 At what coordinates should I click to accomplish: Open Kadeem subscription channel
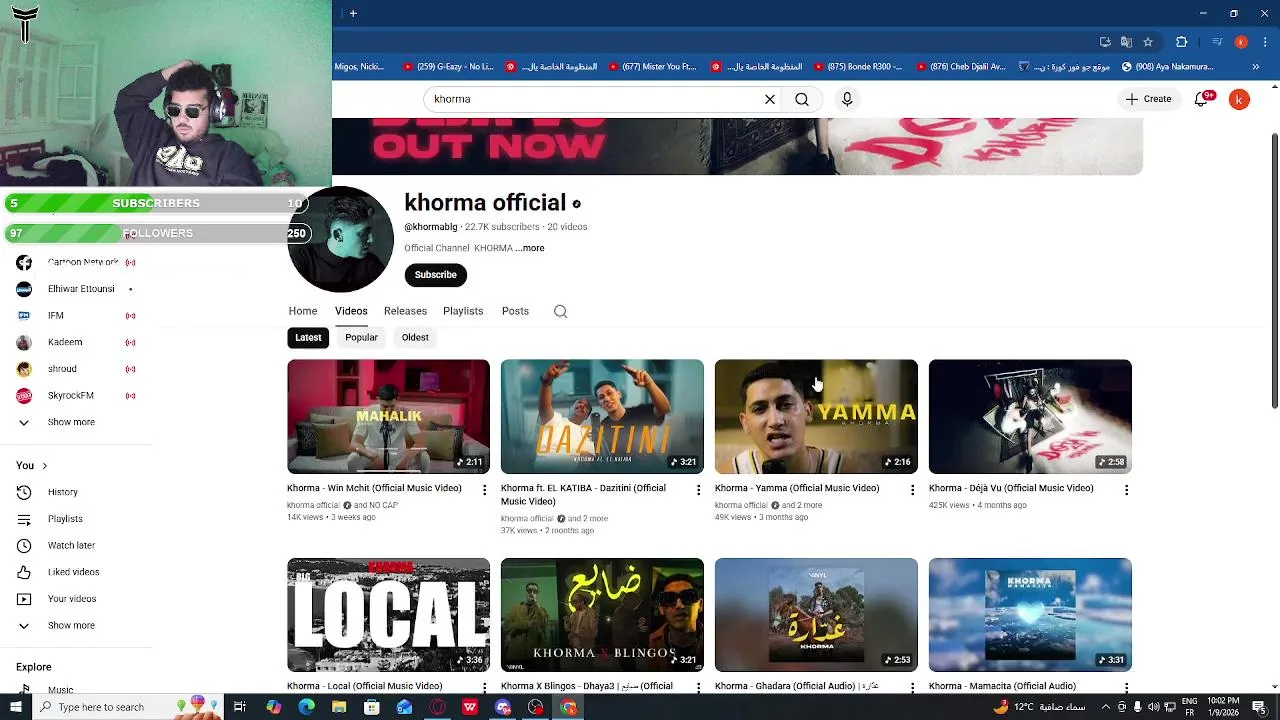[x=76, y=342]
